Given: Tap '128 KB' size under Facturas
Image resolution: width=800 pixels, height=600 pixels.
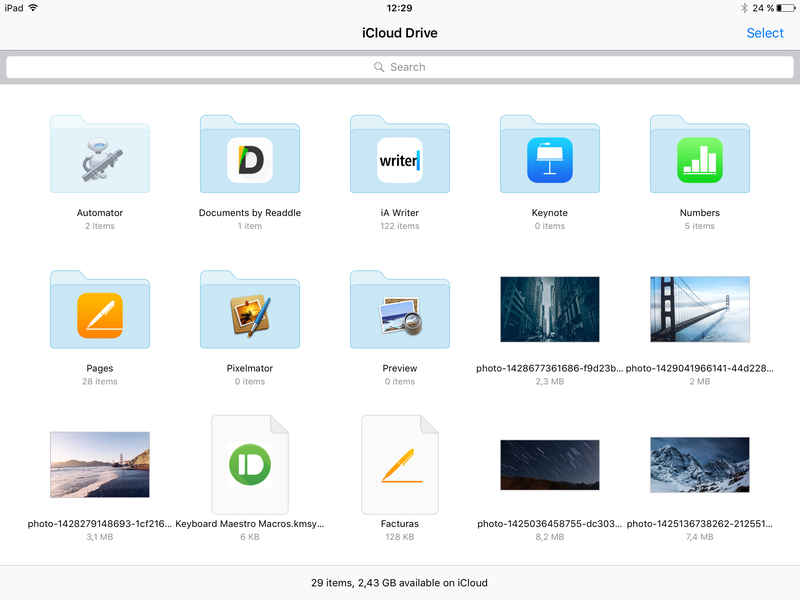Looking at the screenshot, I should point(400,537).
